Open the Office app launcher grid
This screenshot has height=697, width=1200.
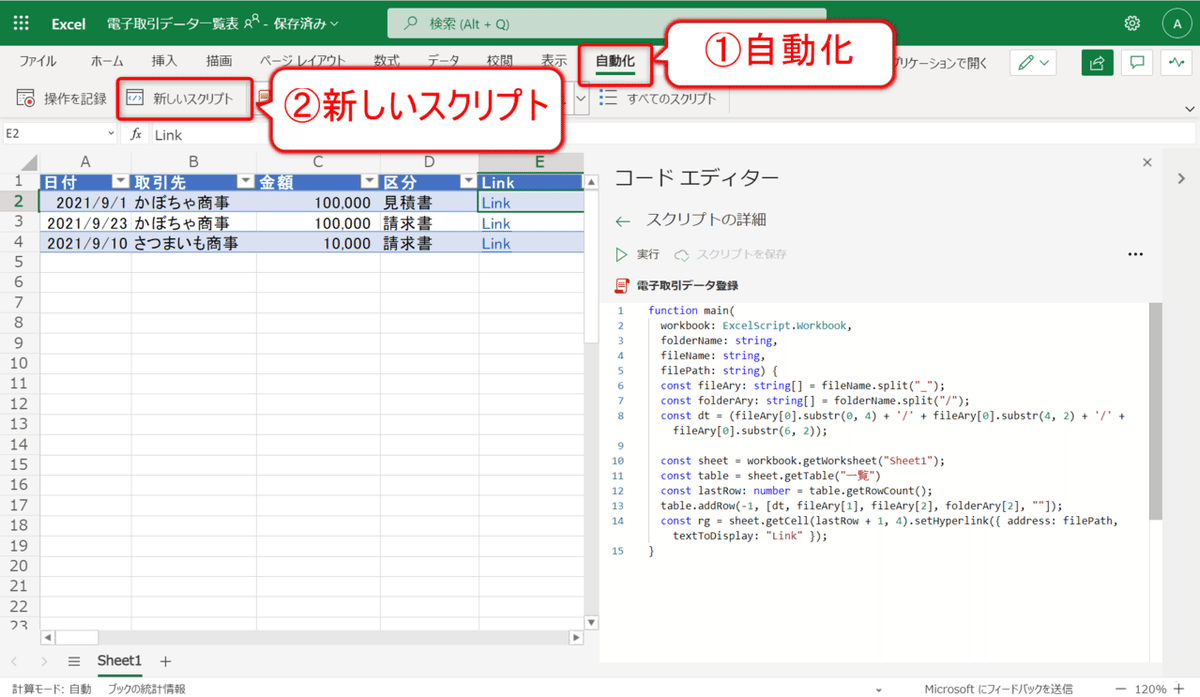point(23,23)
